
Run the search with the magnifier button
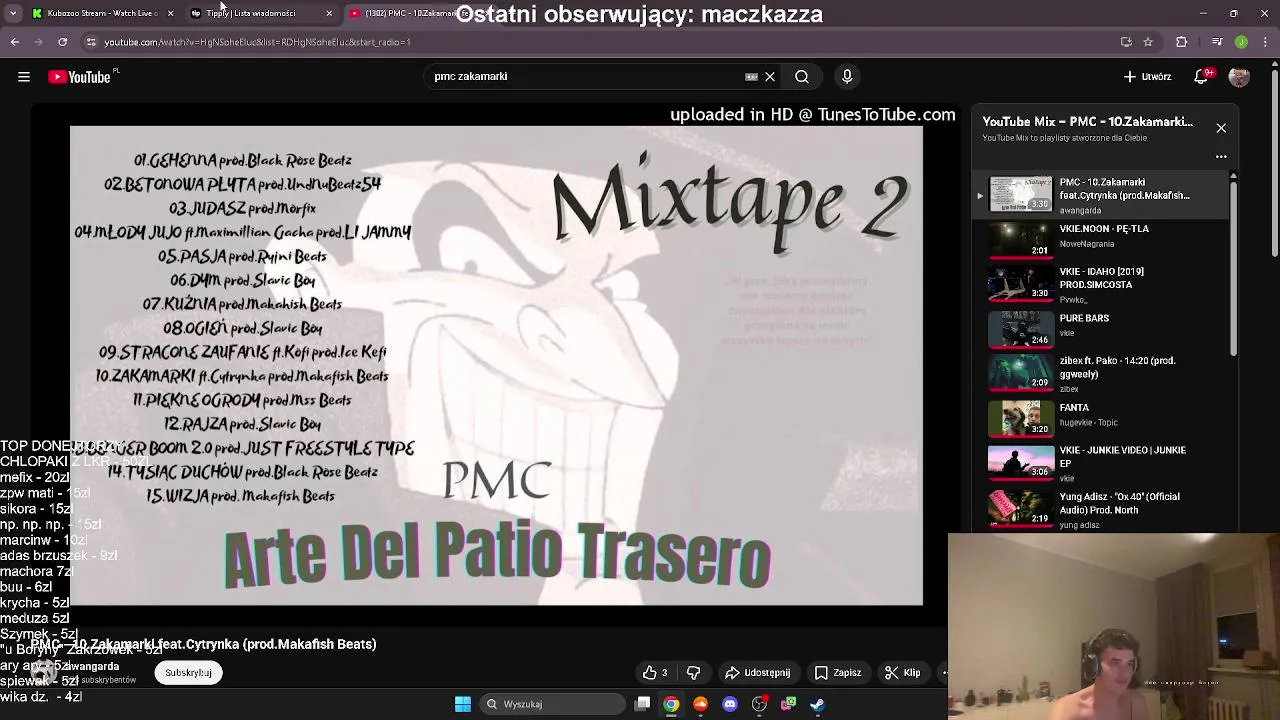coord(802,77)
